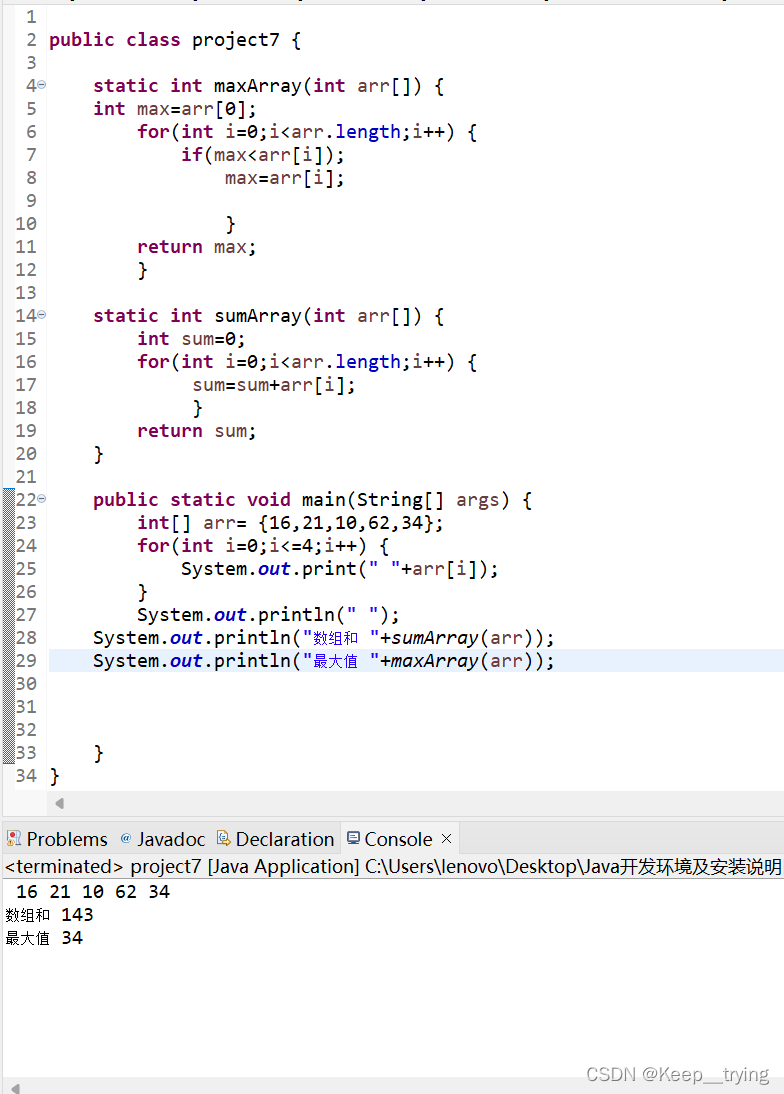Click the terminated project7 console header
This screenshot has width=784, height=1094.
point(393,867)
